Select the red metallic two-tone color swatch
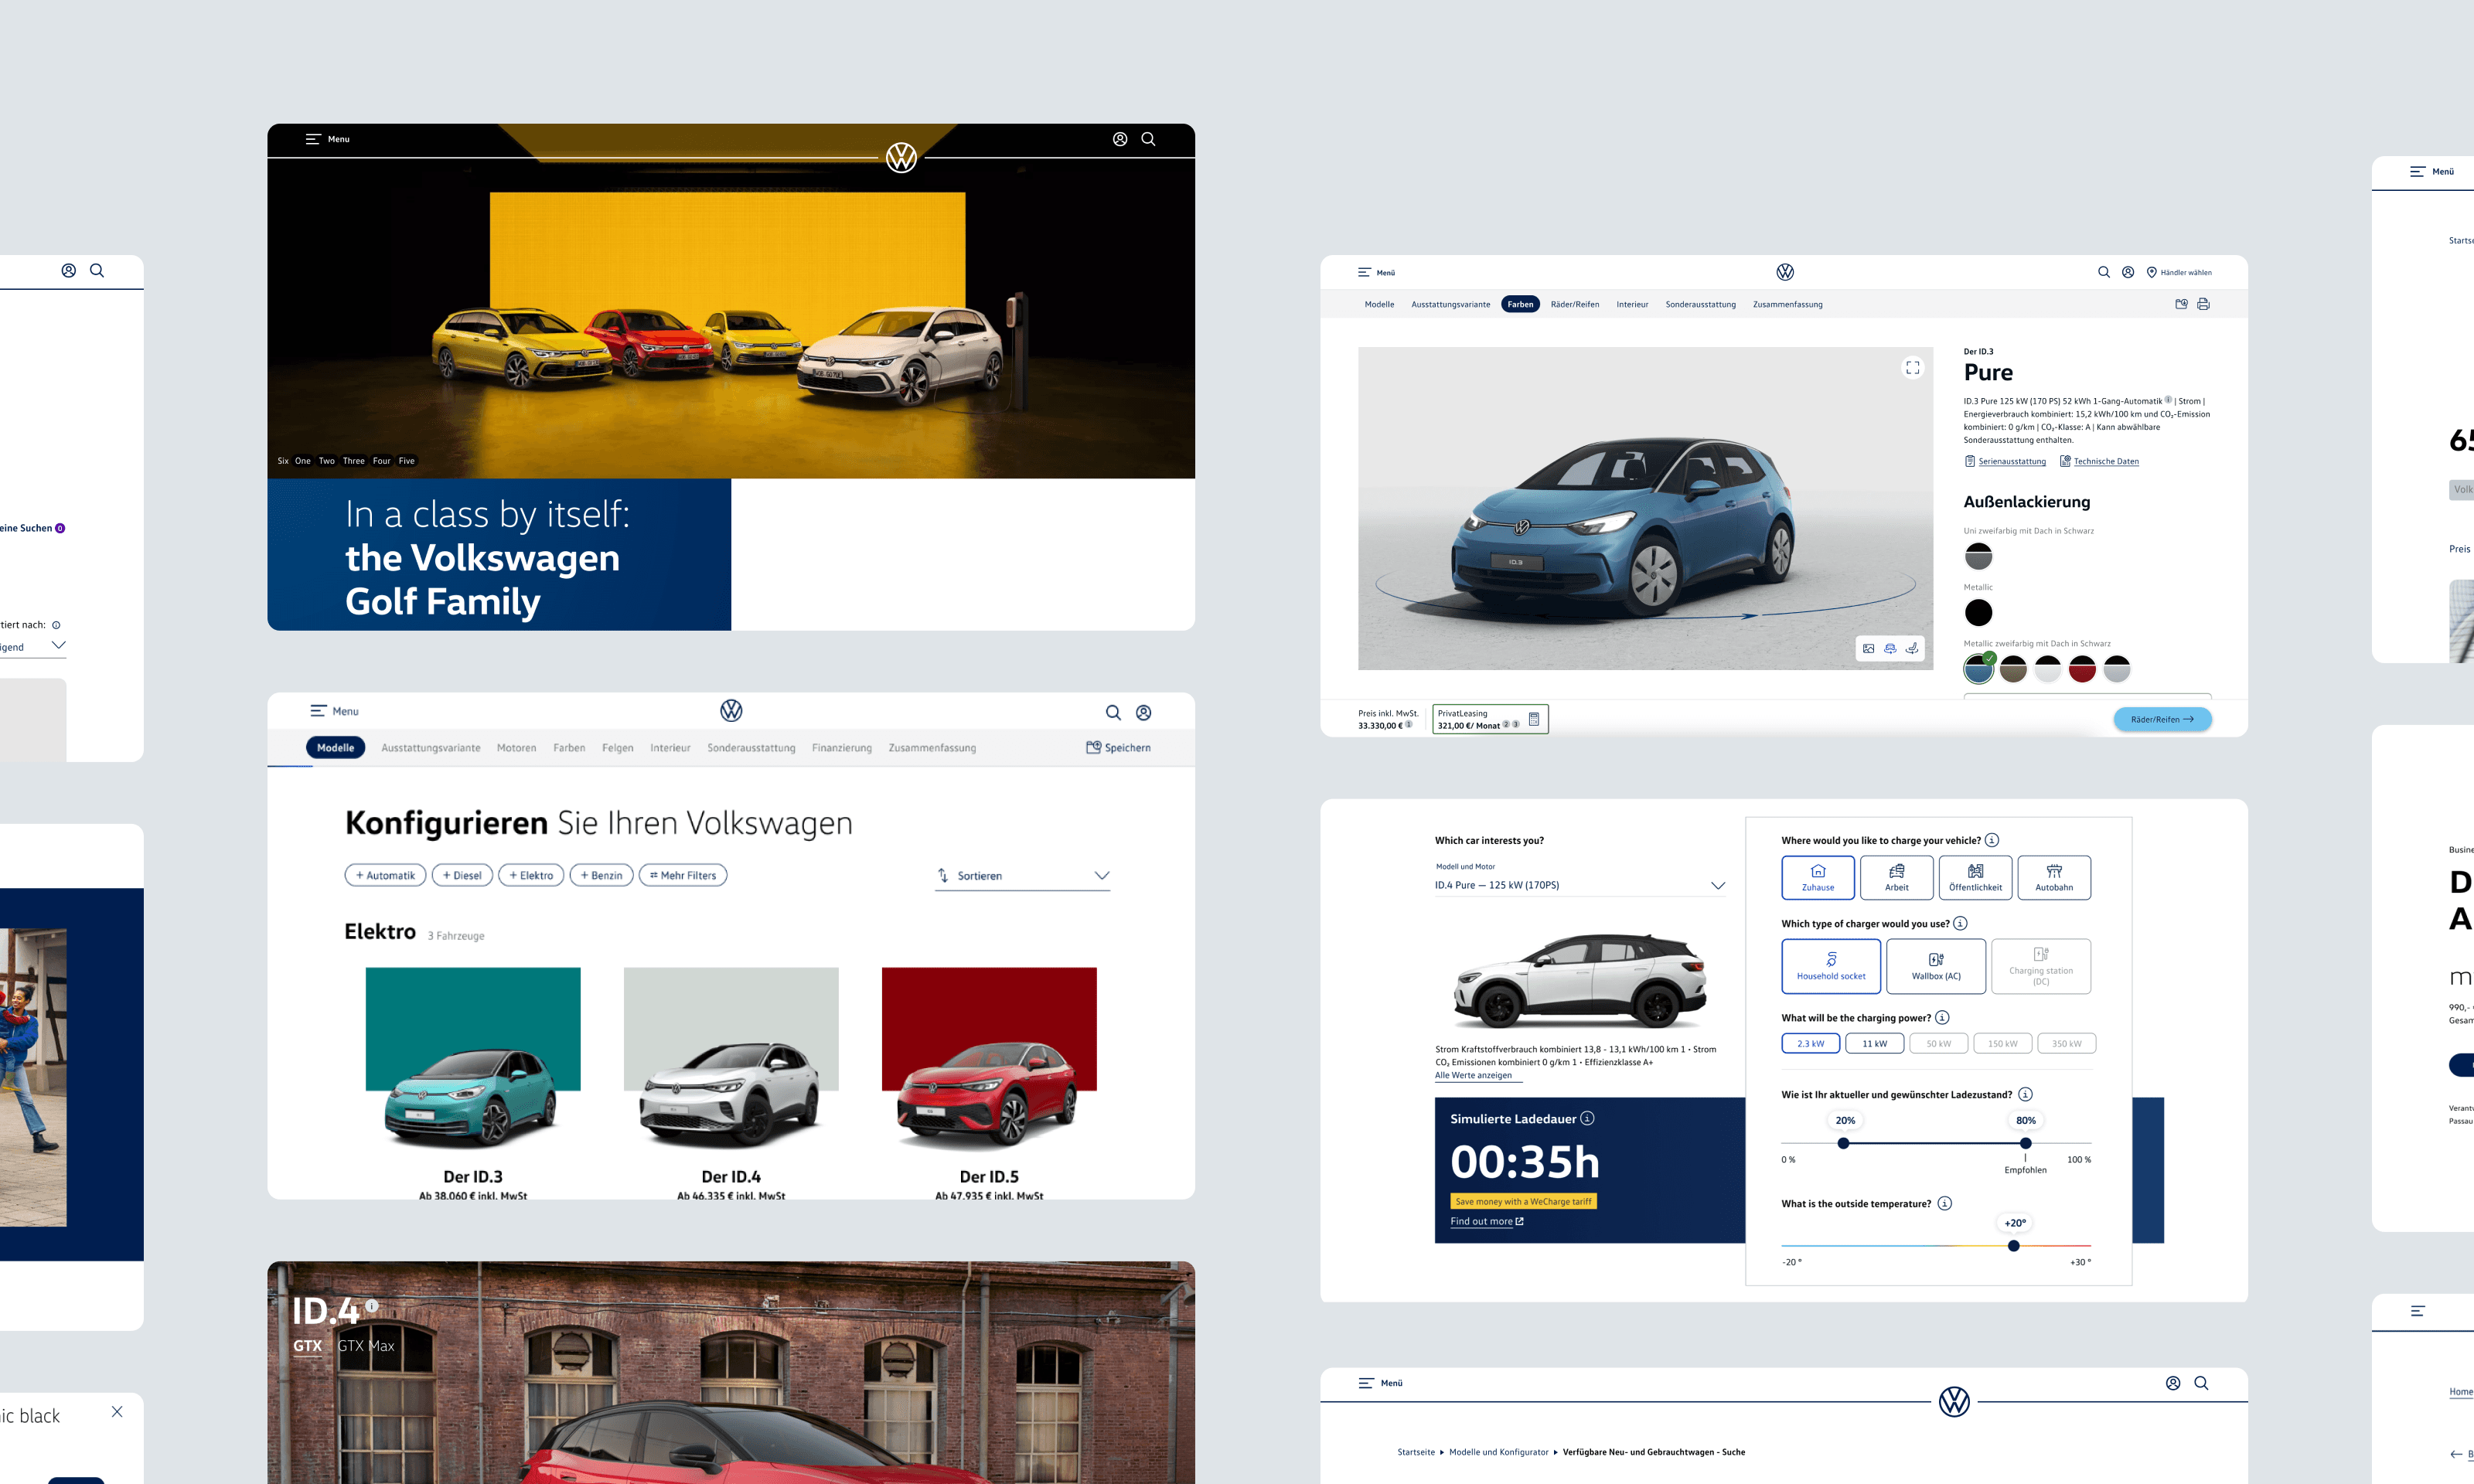 2082,670
